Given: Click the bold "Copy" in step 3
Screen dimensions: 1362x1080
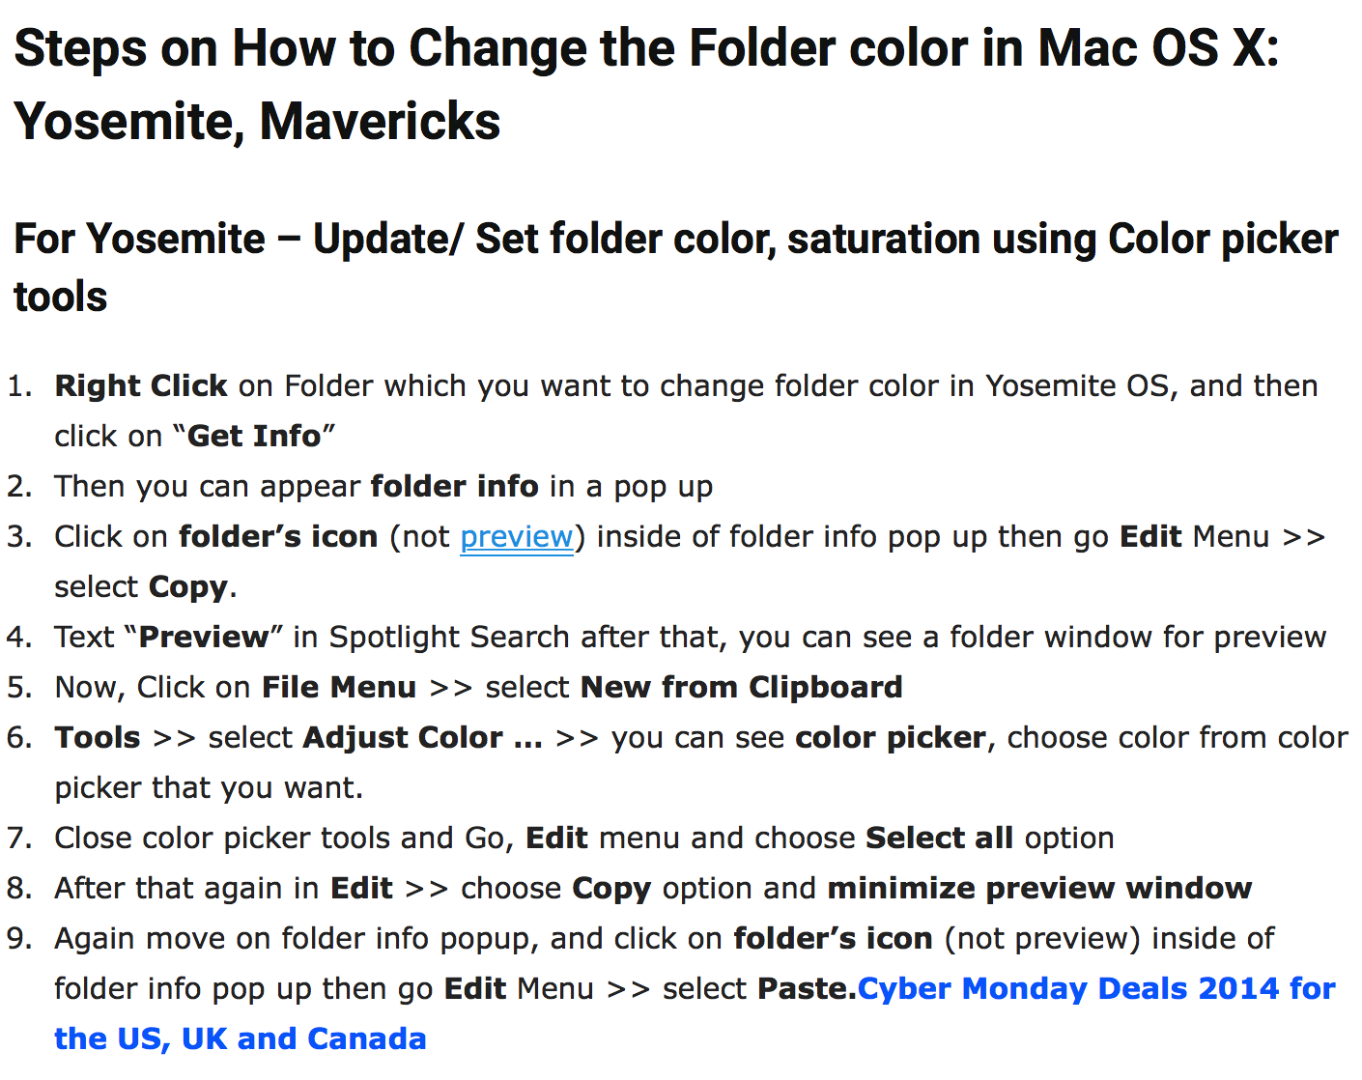Looking at the screenshot, I should (188, 587).
